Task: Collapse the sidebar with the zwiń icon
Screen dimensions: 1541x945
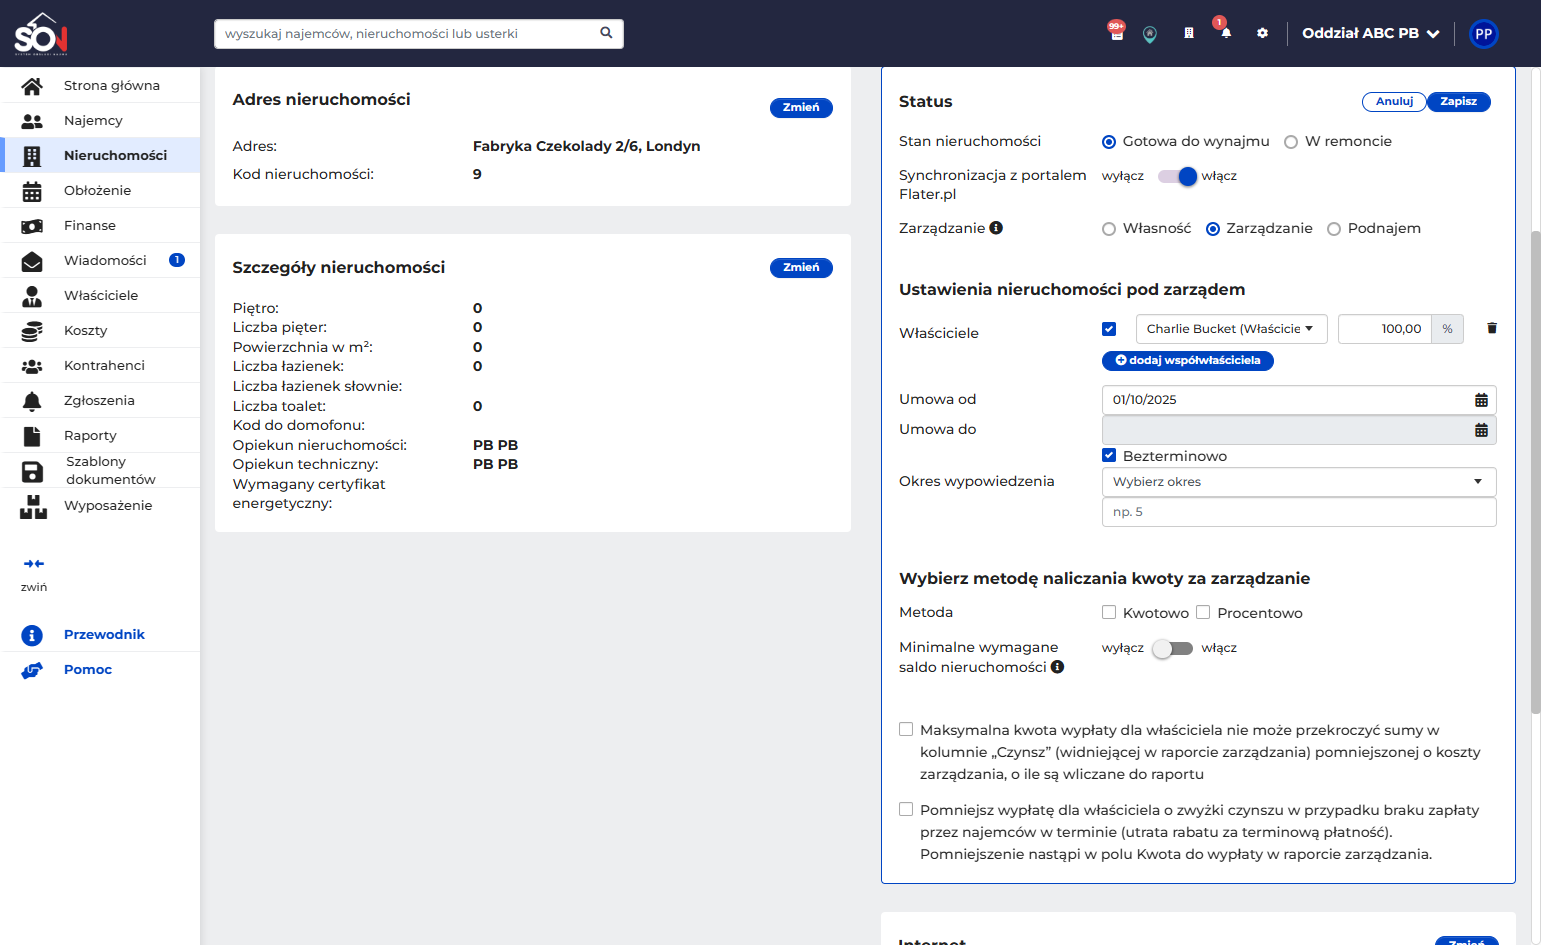Action: pos(34,564)
